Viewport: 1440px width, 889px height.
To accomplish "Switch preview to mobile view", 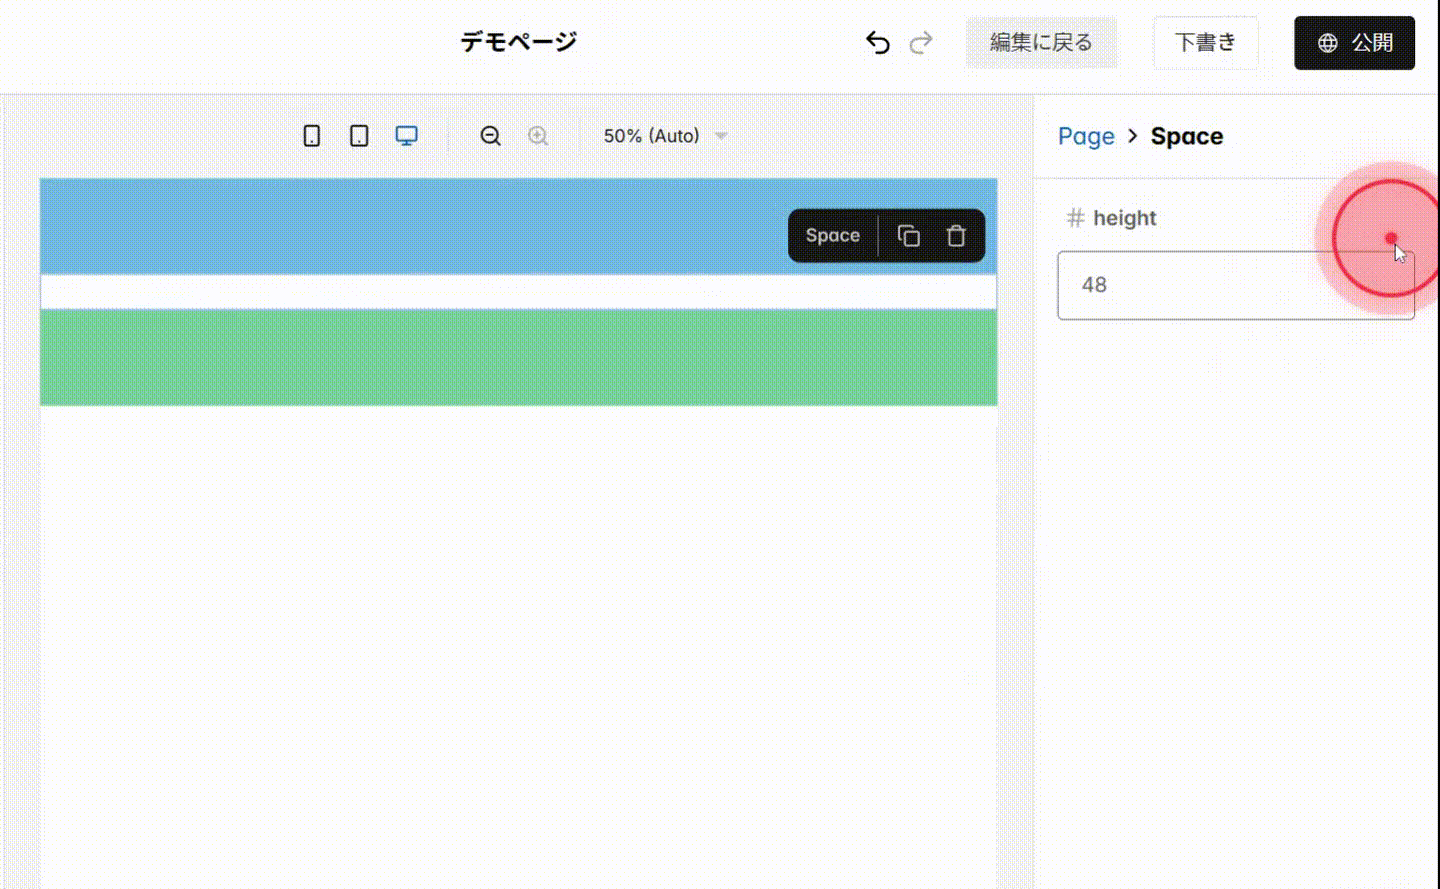I will click(x=311, y=135).
